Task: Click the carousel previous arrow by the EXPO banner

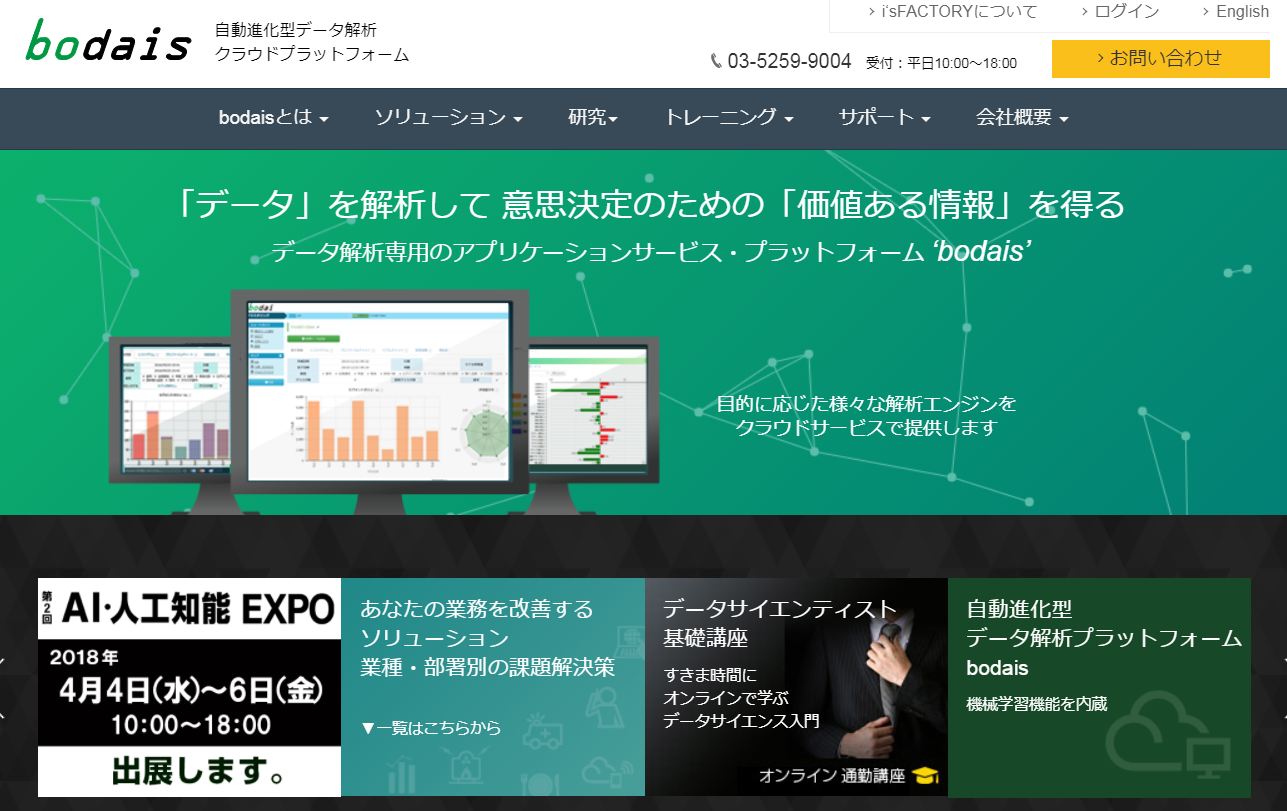Action: click(x=3, y=688)
